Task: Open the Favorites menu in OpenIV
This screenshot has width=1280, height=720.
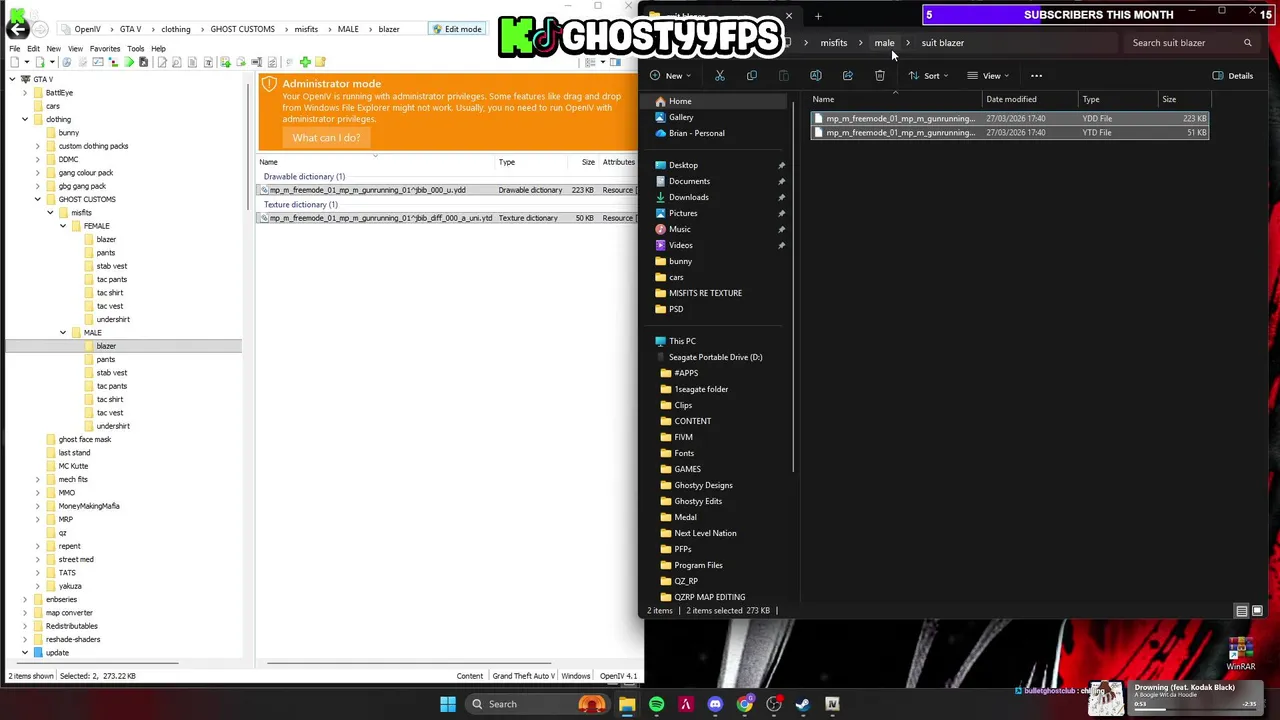Action: pos(104,48)
